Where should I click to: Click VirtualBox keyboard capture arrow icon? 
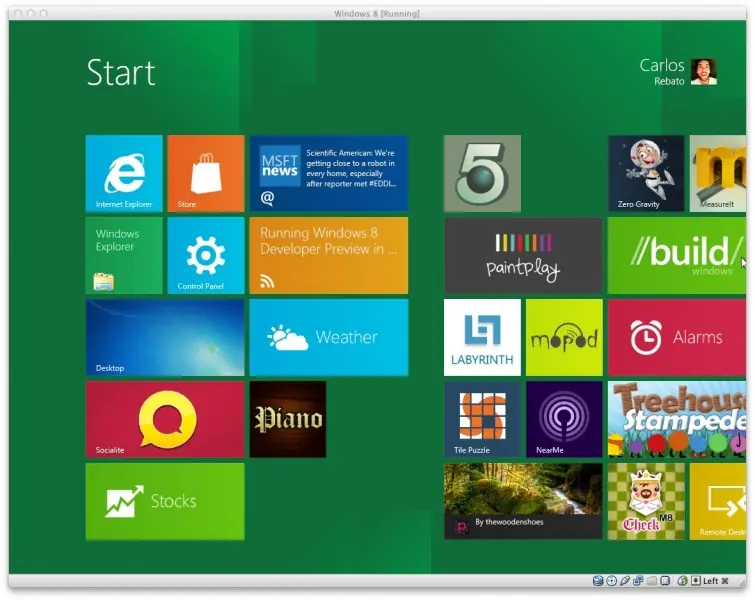pos(696,581)
